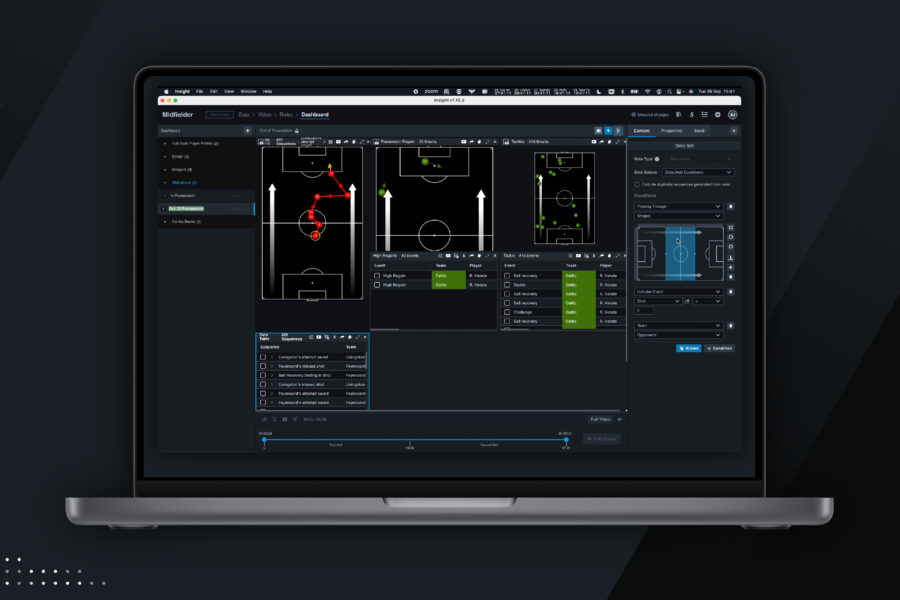Viewport: 900px width, 600px height.
Task: Select the circle shape tool beside the pitch editor
Action: 730,235
